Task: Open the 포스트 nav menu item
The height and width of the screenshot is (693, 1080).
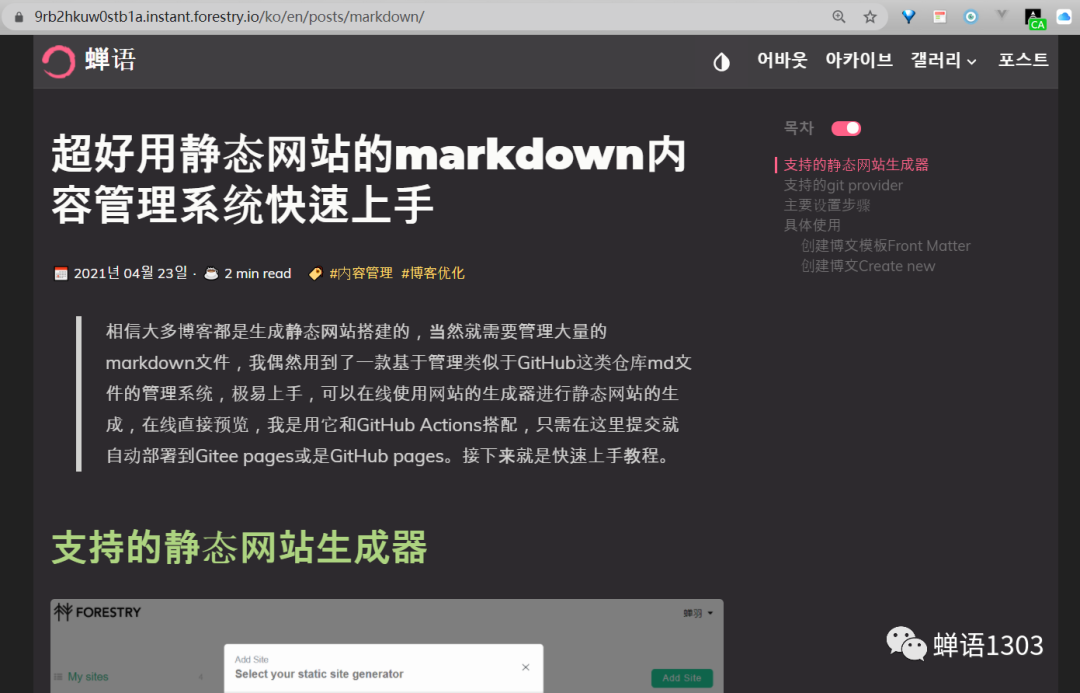Action: (x=1024, y=61)
